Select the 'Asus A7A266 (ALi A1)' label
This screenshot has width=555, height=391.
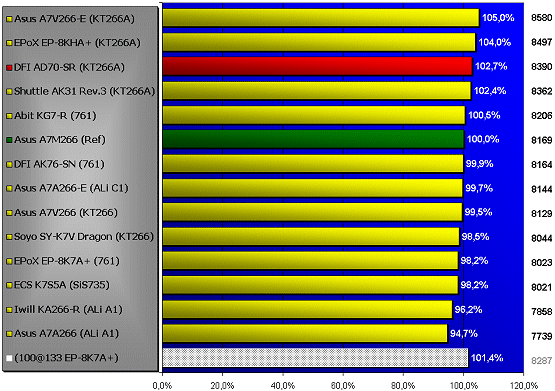coord(67,334)
